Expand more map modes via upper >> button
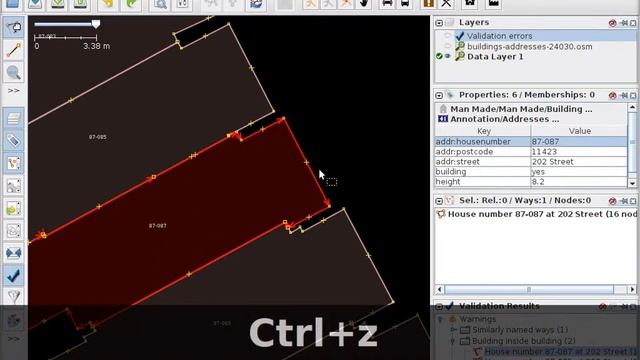The height and width of the screenshot is (360, 640). pyautogui.click(x=13, y=91)
